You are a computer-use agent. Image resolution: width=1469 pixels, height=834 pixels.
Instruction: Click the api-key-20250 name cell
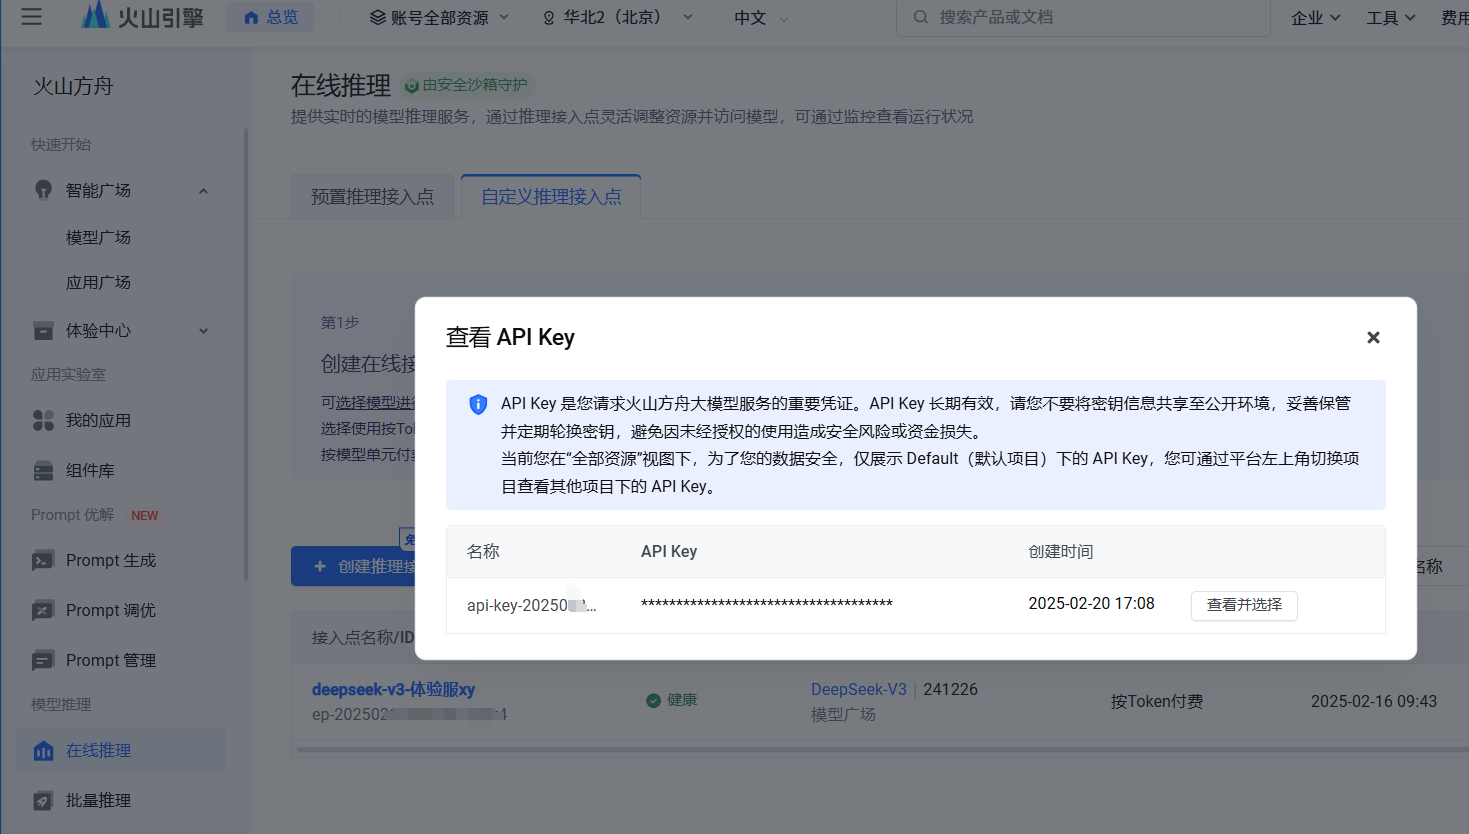pos(531,605)
